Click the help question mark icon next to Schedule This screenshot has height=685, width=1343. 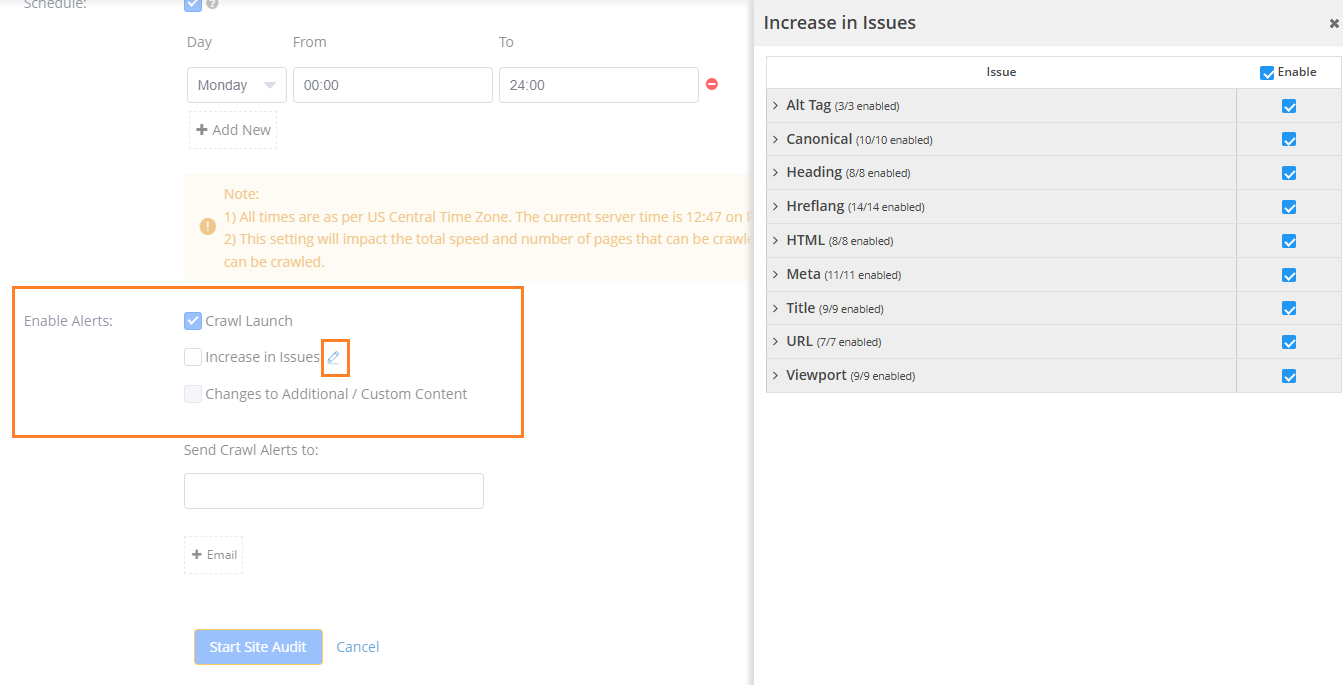212,4
